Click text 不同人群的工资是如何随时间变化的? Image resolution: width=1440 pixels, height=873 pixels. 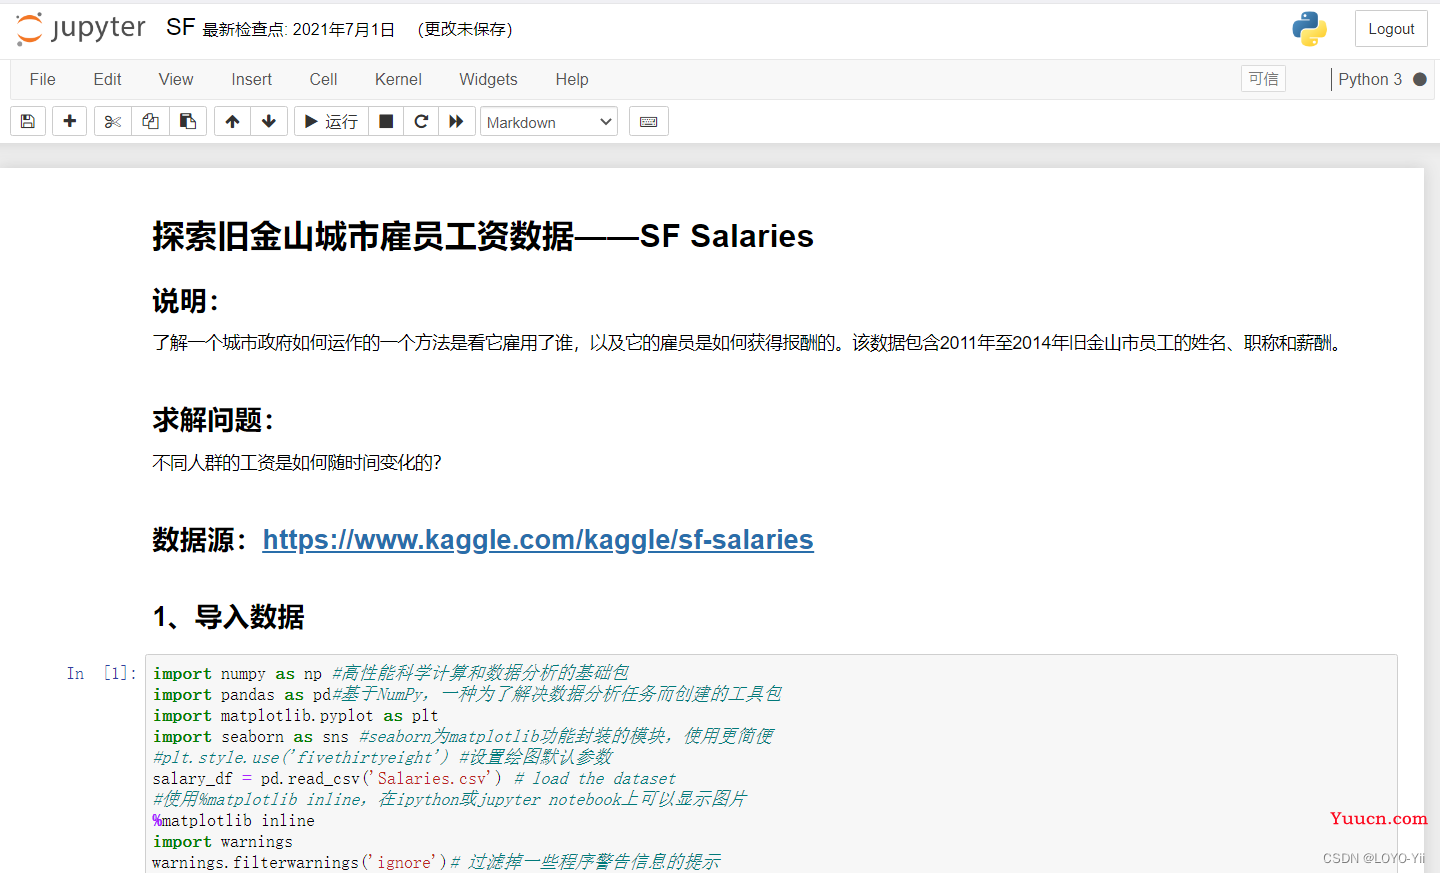point(297,463)
